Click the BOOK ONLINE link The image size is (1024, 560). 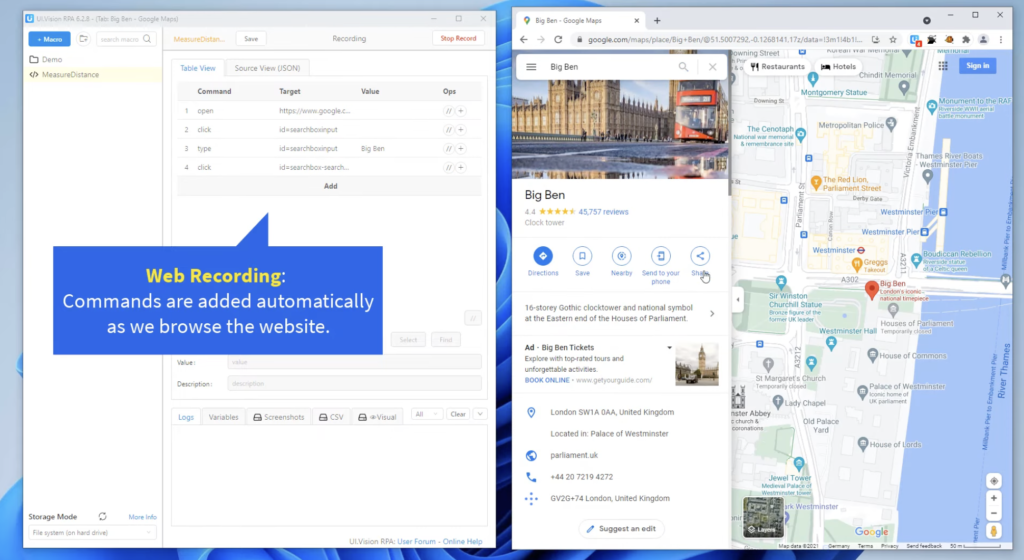547,380
